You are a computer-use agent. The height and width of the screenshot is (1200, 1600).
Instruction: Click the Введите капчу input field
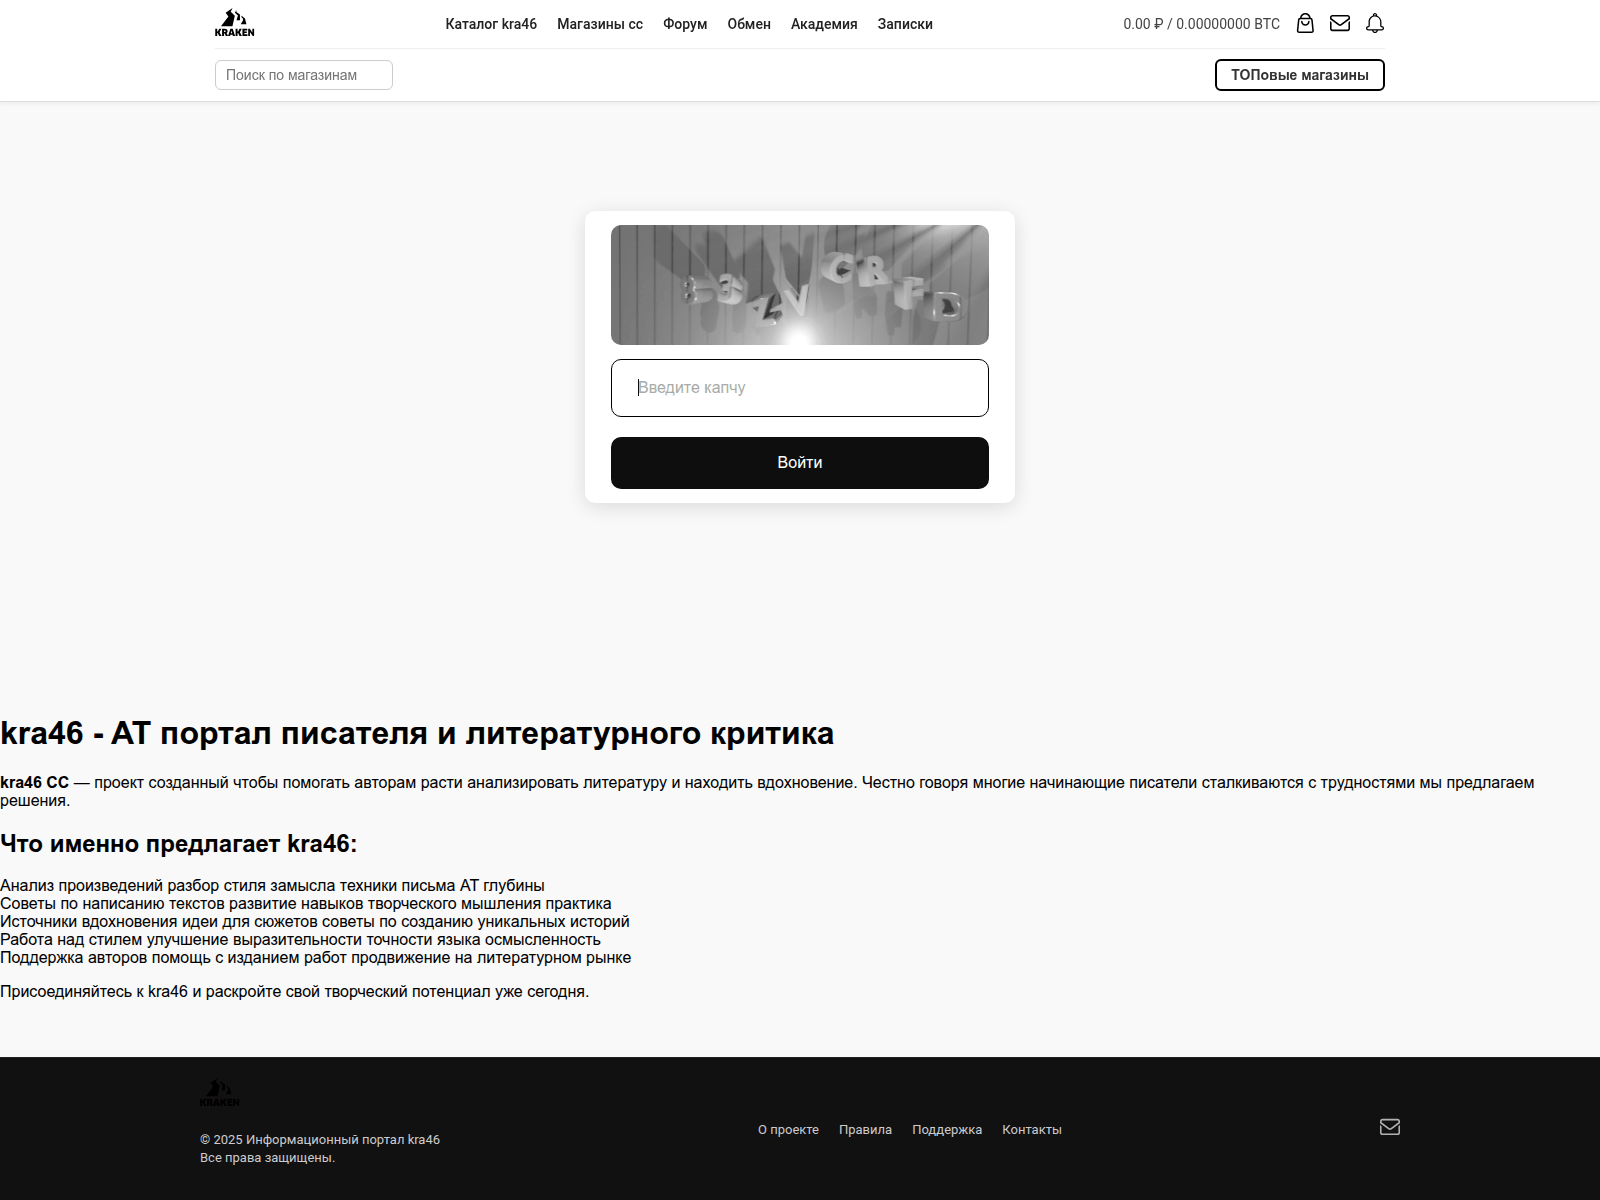pos(800,388)
